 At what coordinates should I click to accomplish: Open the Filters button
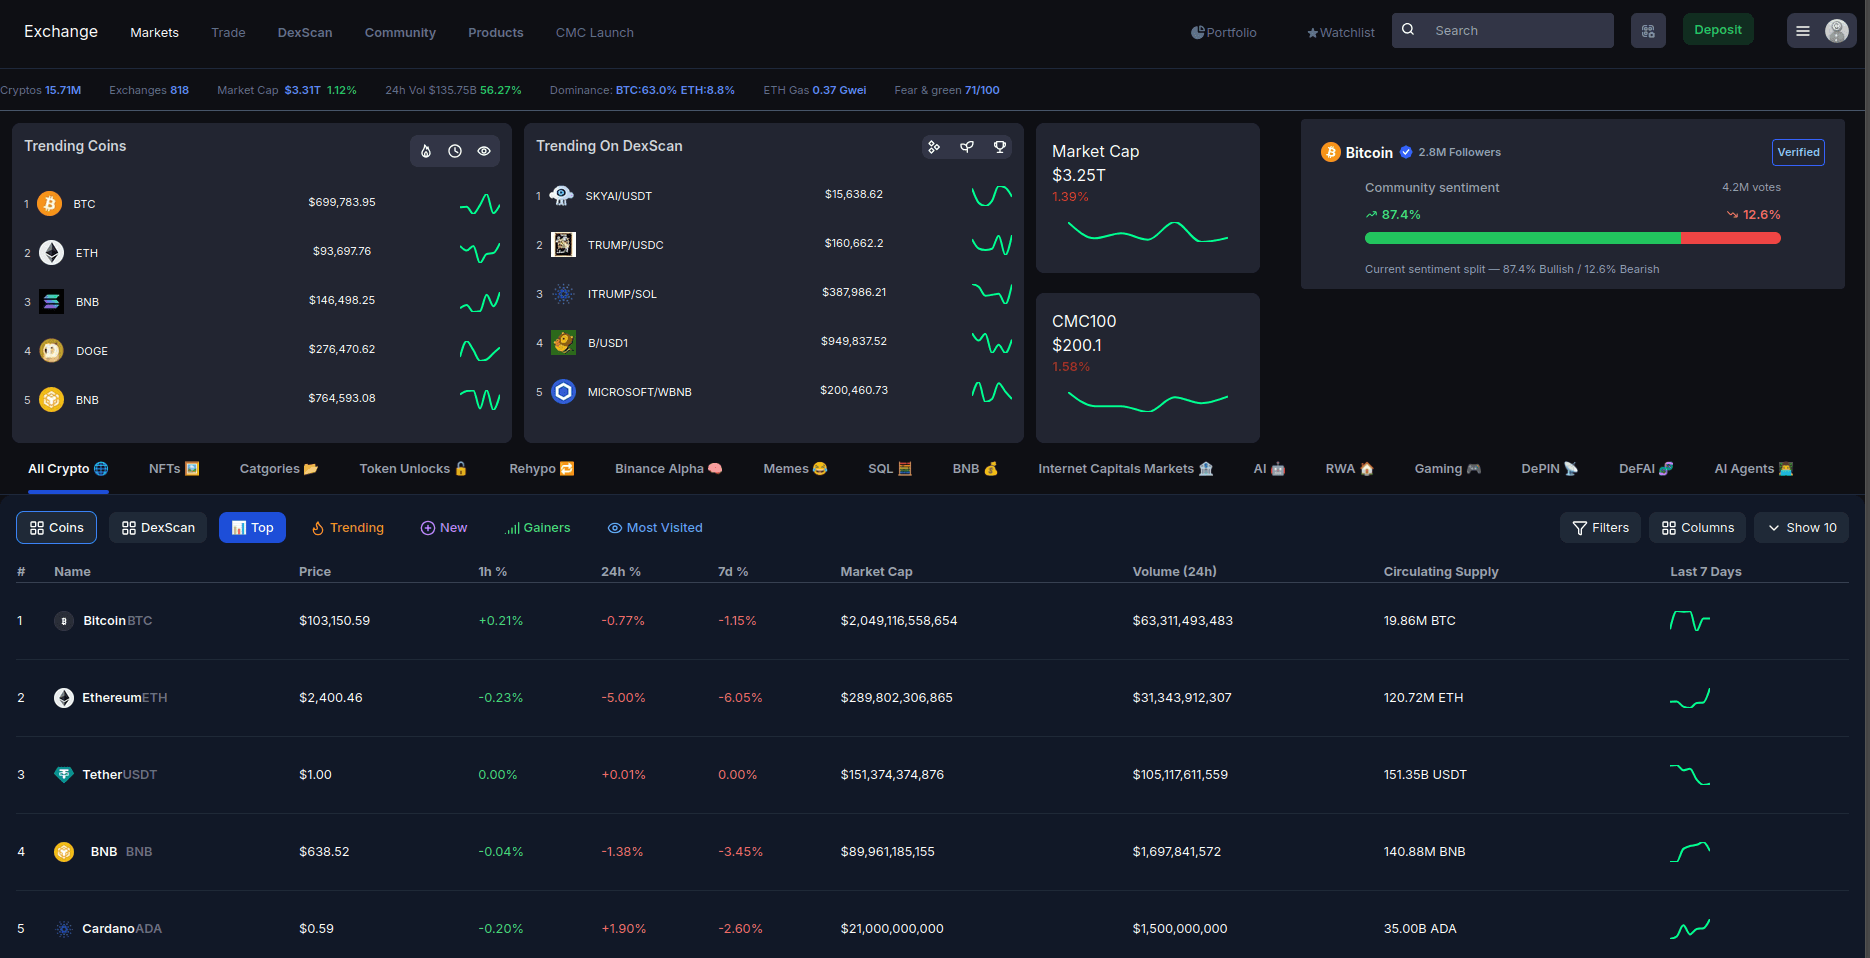click(1600, 528)
